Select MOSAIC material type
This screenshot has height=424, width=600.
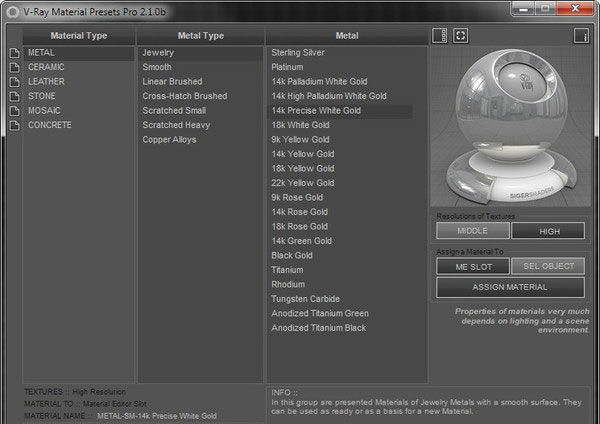79,111
